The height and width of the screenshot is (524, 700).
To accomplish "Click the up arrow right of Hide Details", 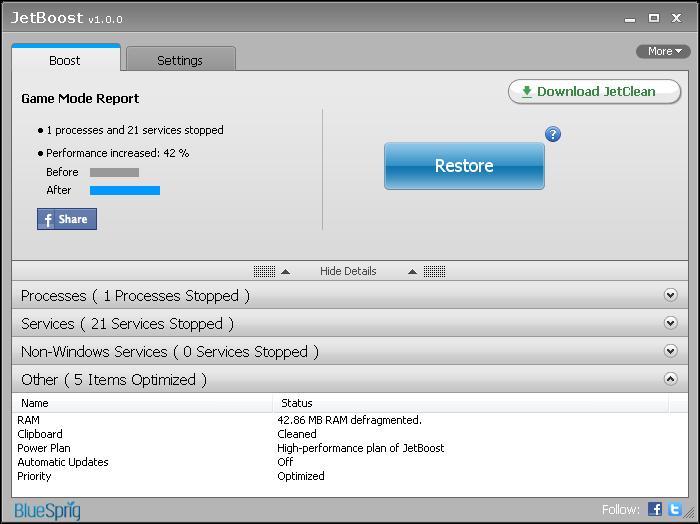I will [x=412, y=272].
